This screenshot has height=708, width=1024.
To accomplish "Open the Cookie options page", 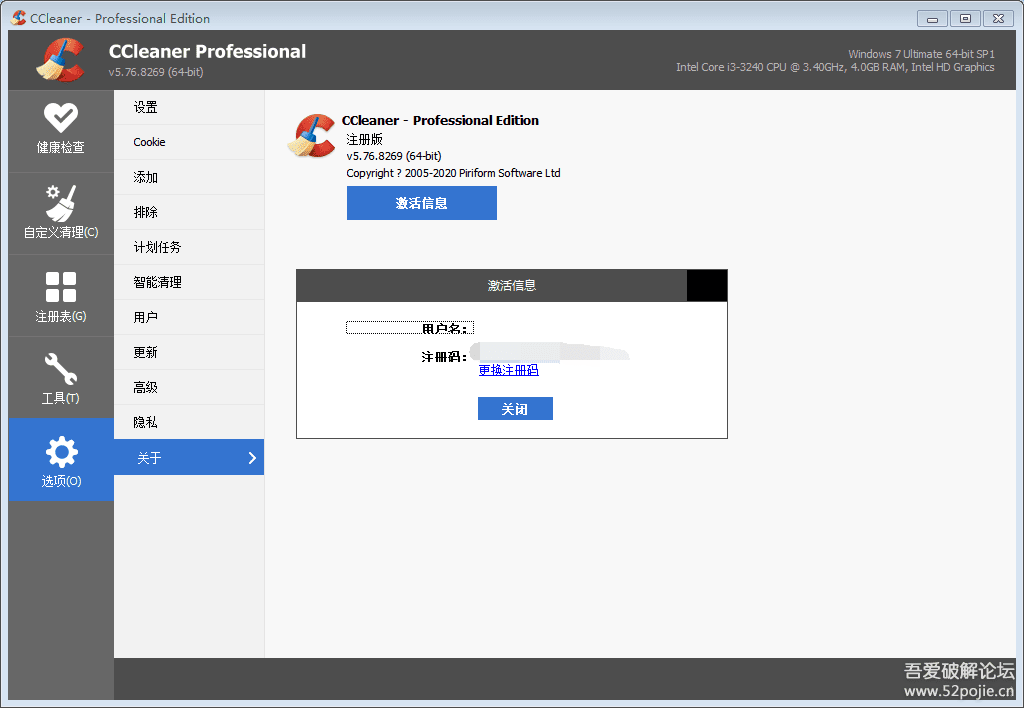I will (189, 142).
